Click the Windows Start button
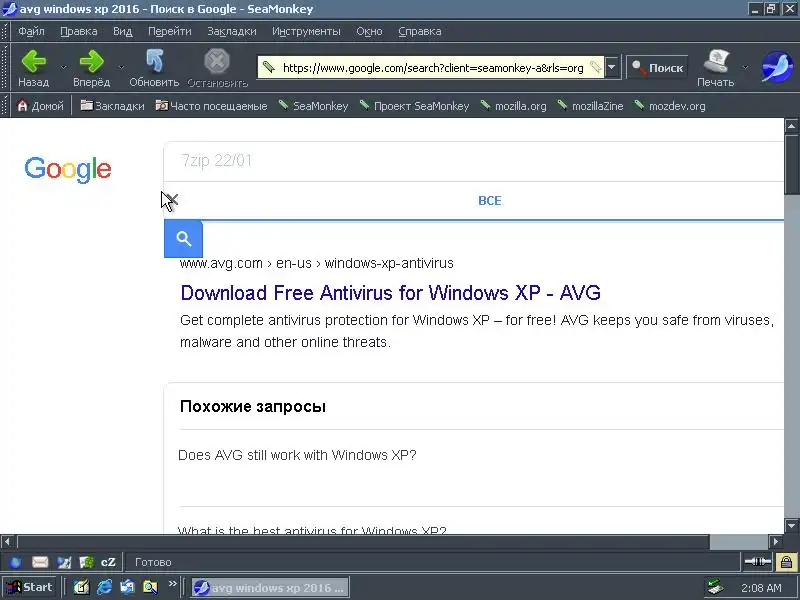This screenshot has width=800, height=600. pyautogui.click(x=29, y=587)
